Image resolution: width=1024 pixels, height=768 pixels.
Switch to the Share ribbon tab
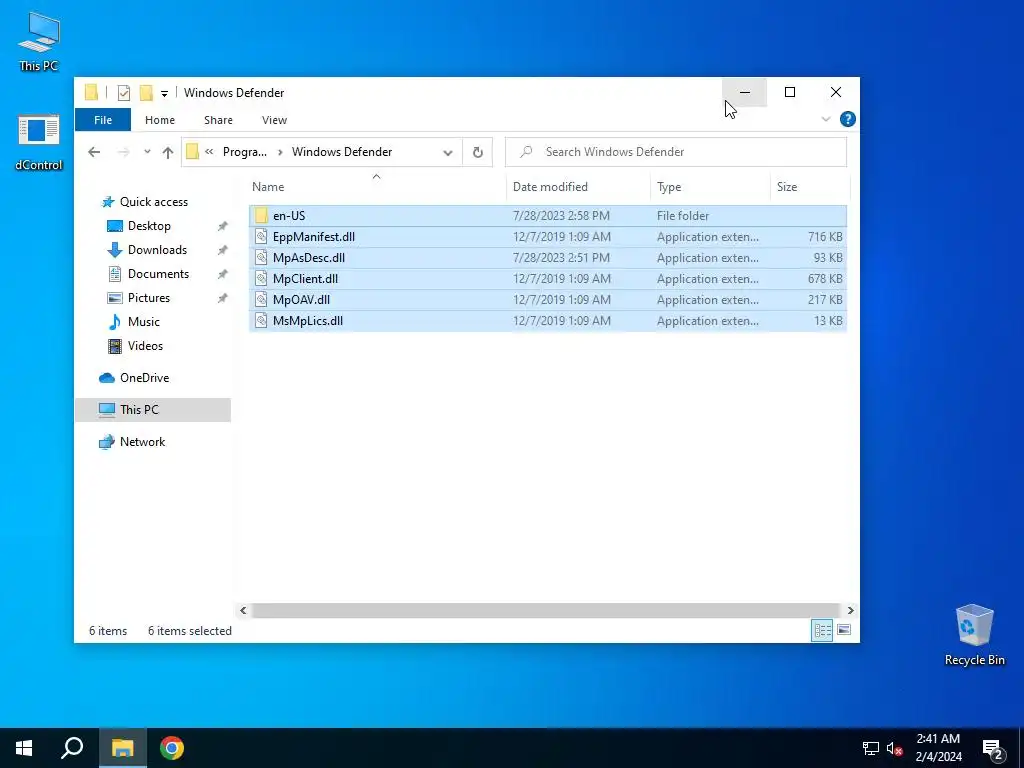(x=218, y=120)
